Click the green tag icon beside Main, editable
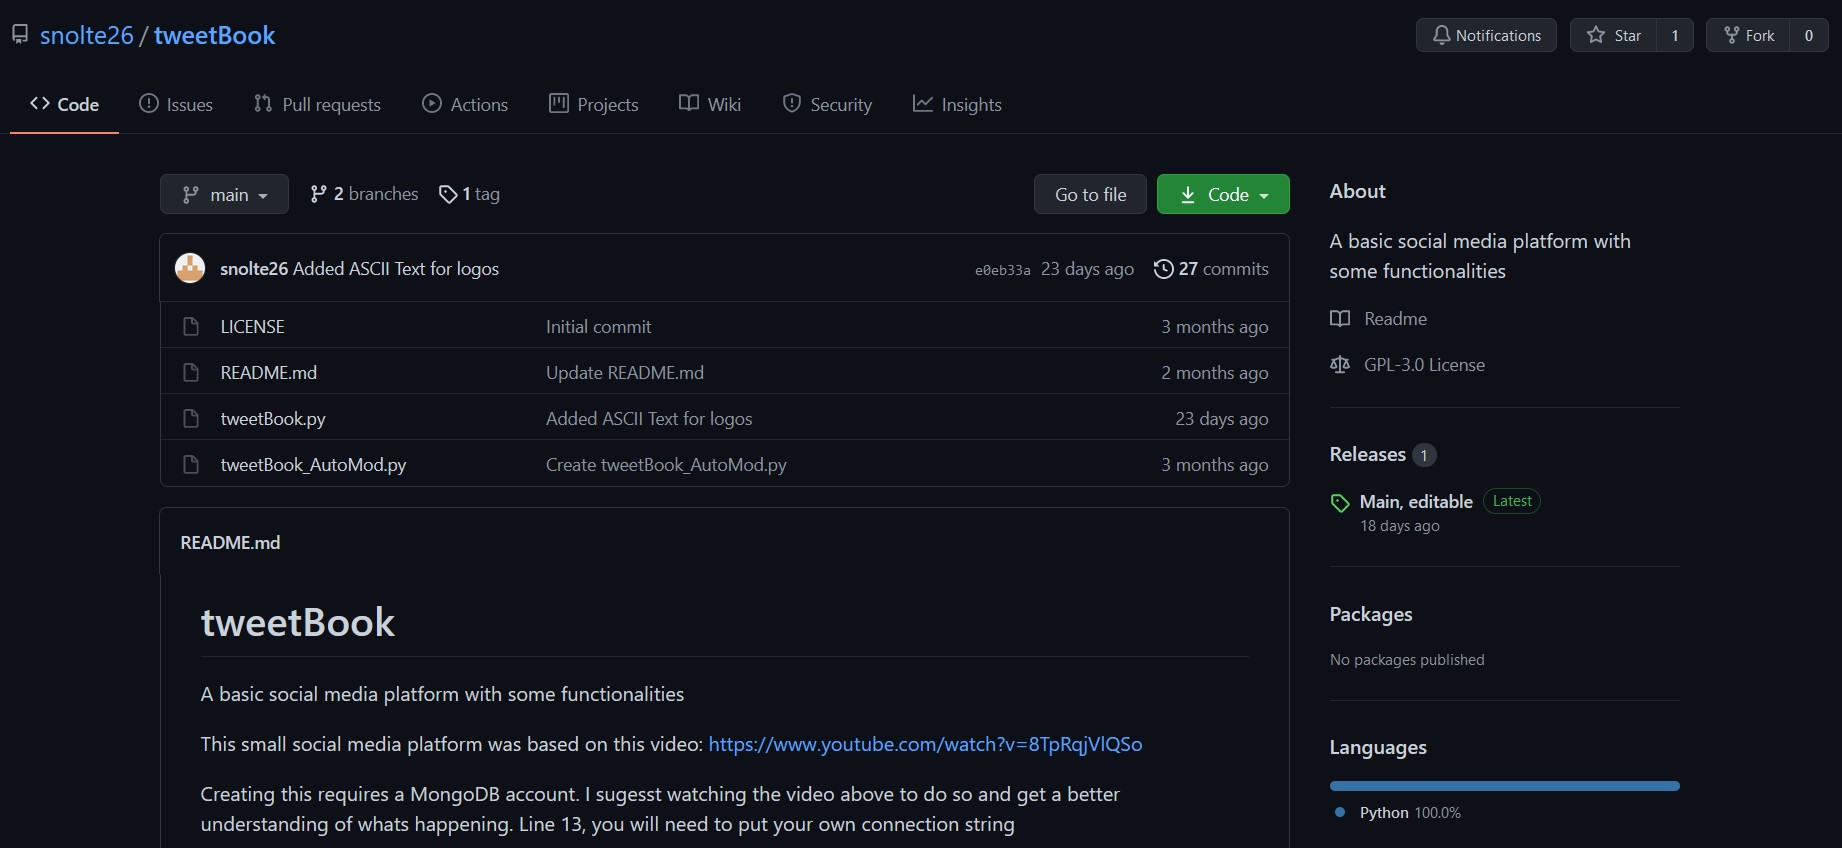 (1340, 503)
